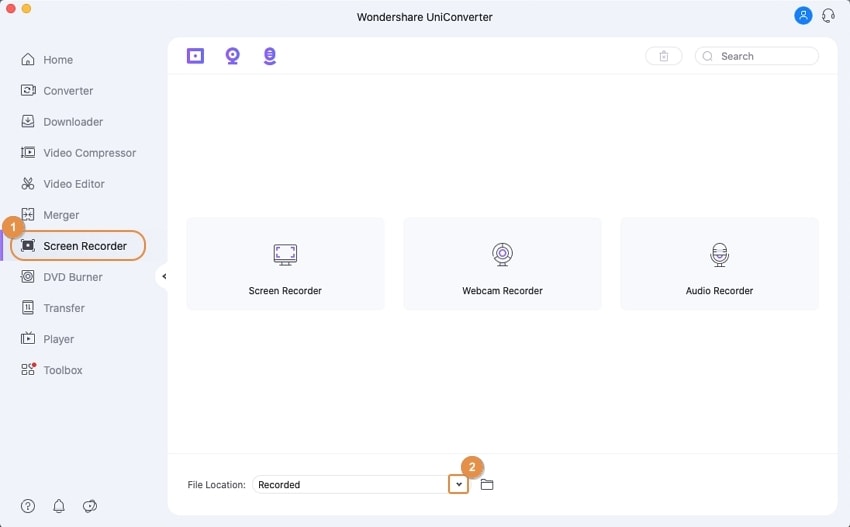Screen dimensions: 850x527
Task: Open notifications bell icon
Action: point(59,506)
